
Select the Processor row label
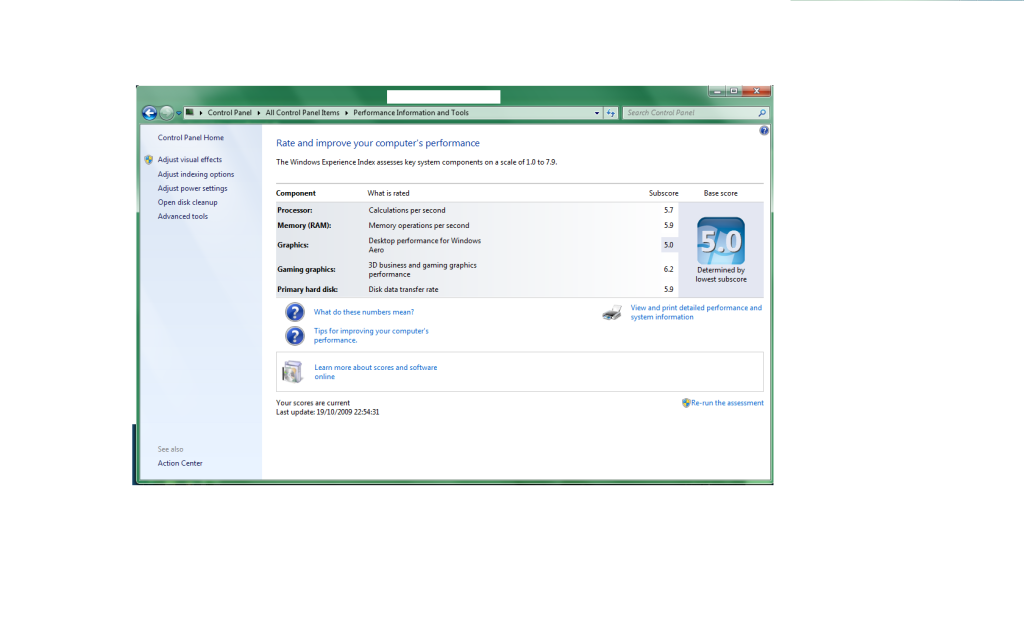coord(295,211)
